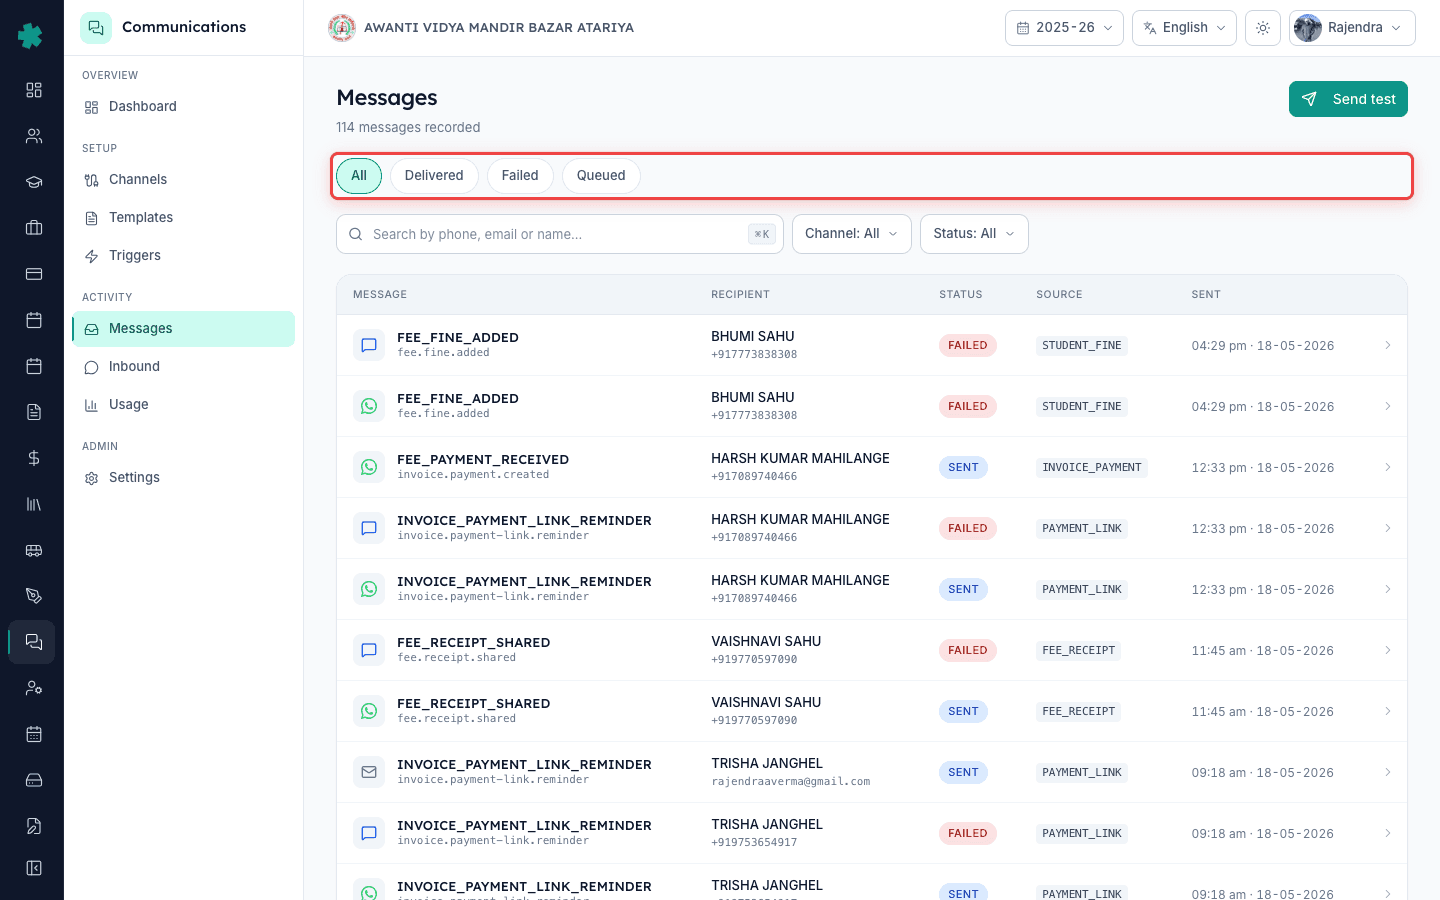Click the green app logo icon
The width and height of the screenshot is (1440, 900).
[30, 36]
